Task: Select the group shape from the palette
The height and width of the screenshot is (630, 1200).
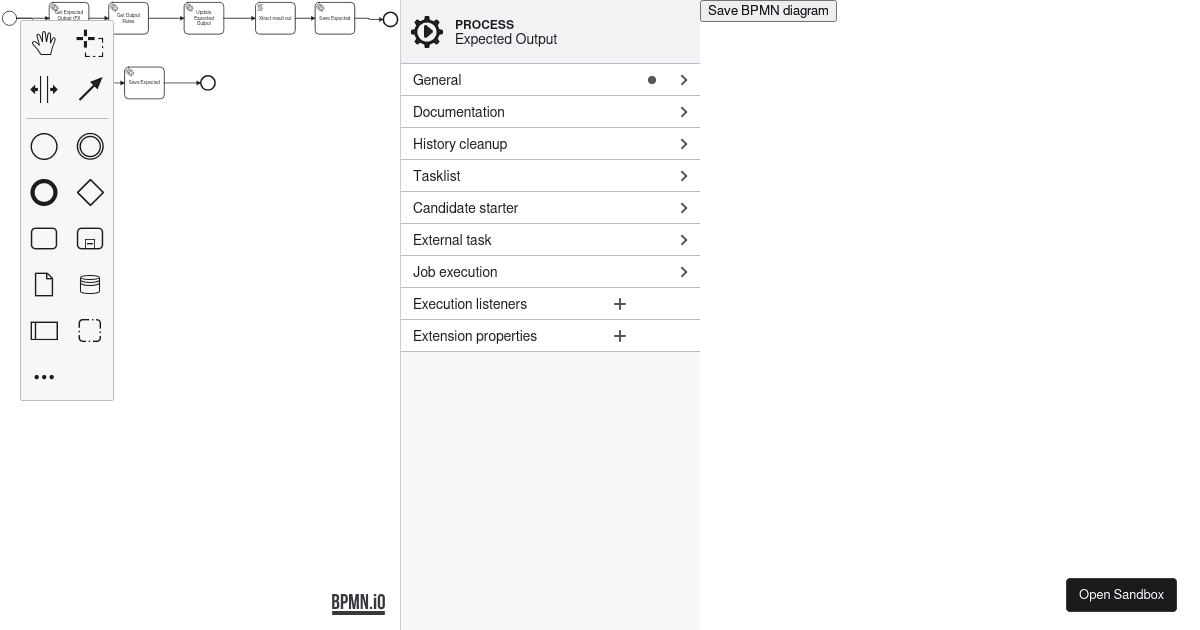Action: 90,330
